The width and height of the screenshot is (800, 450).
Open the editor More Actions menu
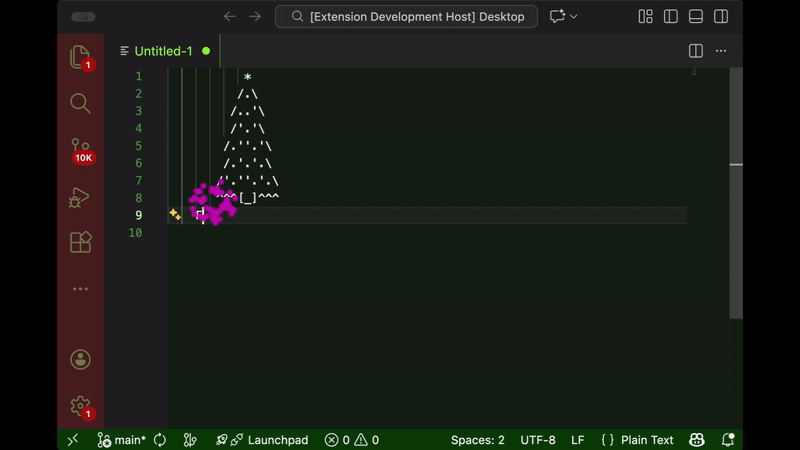pos(720,51)
